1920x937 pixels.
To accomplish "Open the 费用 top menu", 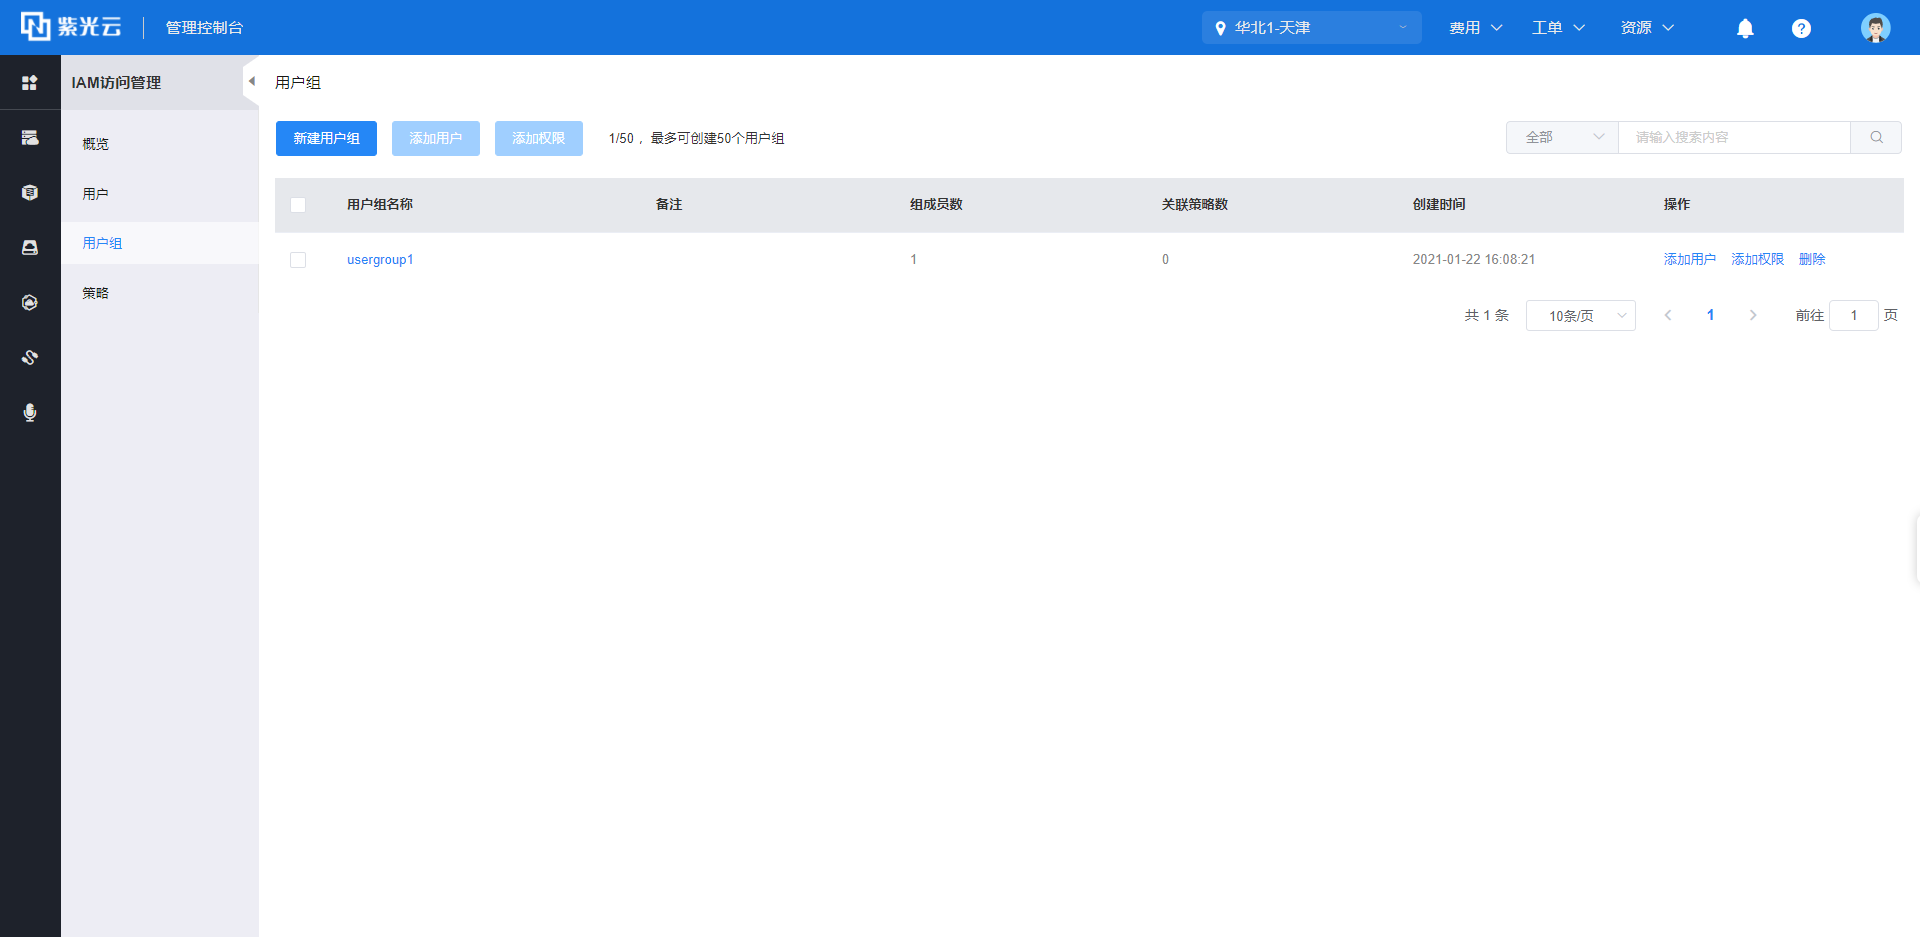I will [1475, 28].
